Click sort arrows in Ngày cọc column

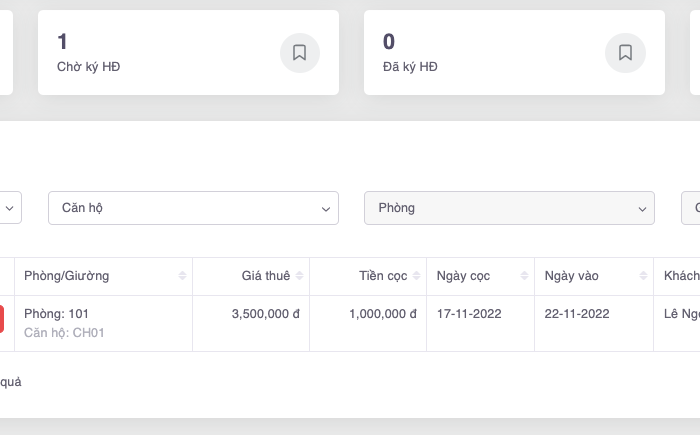pos(523,276)
